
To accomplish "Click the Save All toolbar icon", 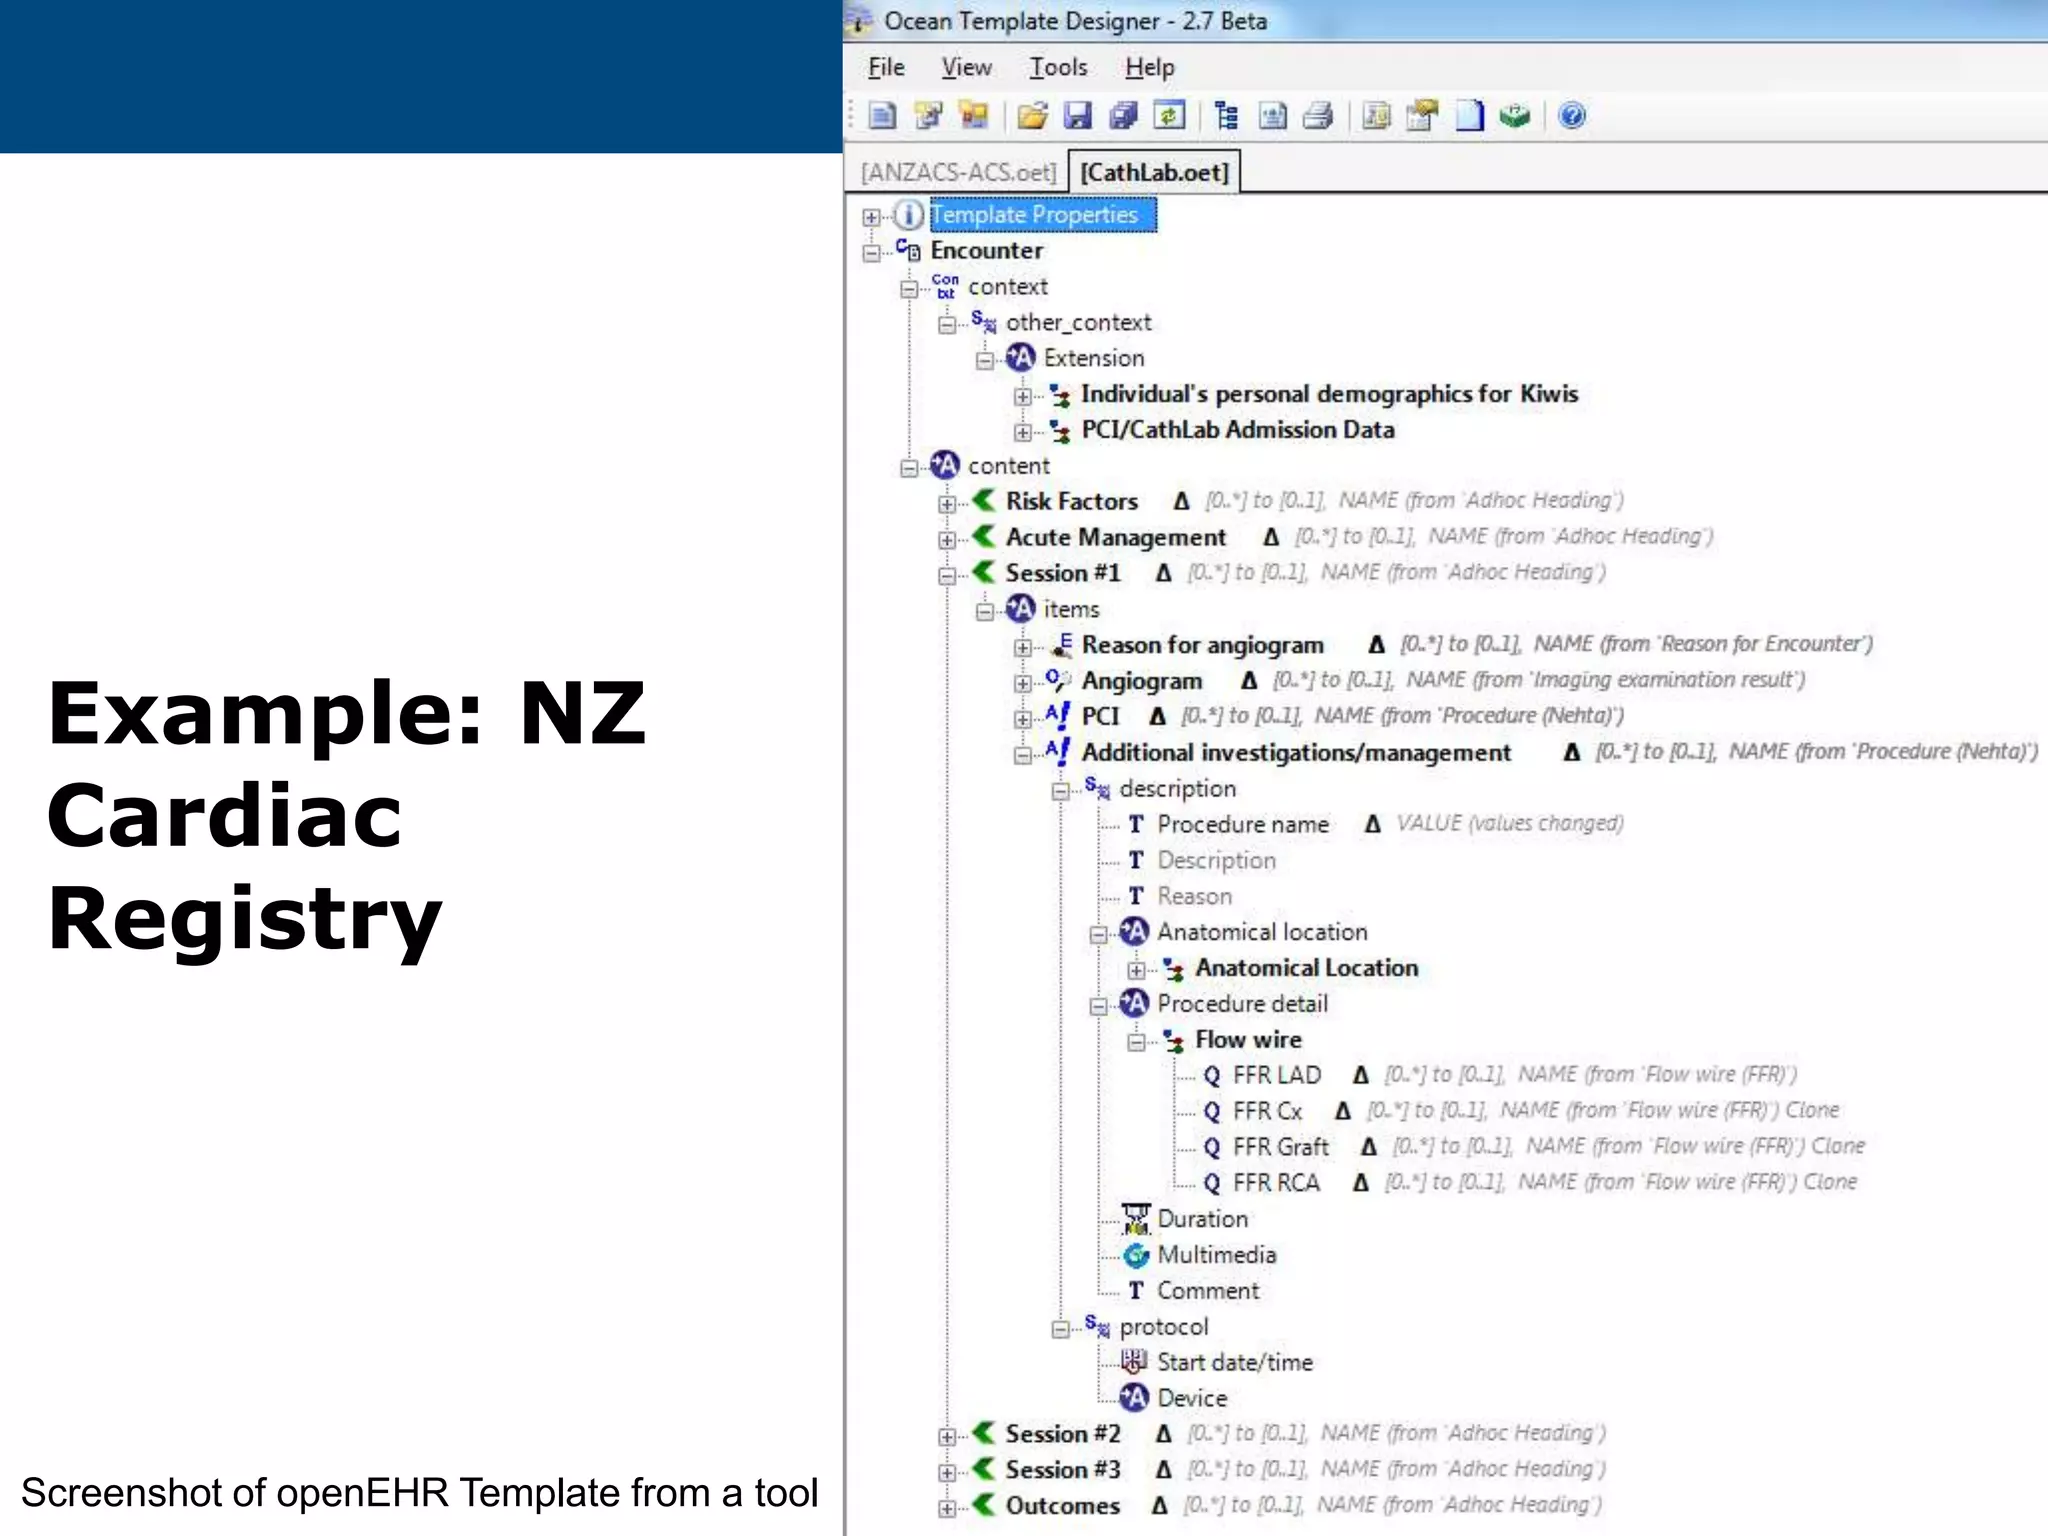I will [1123, 116].
